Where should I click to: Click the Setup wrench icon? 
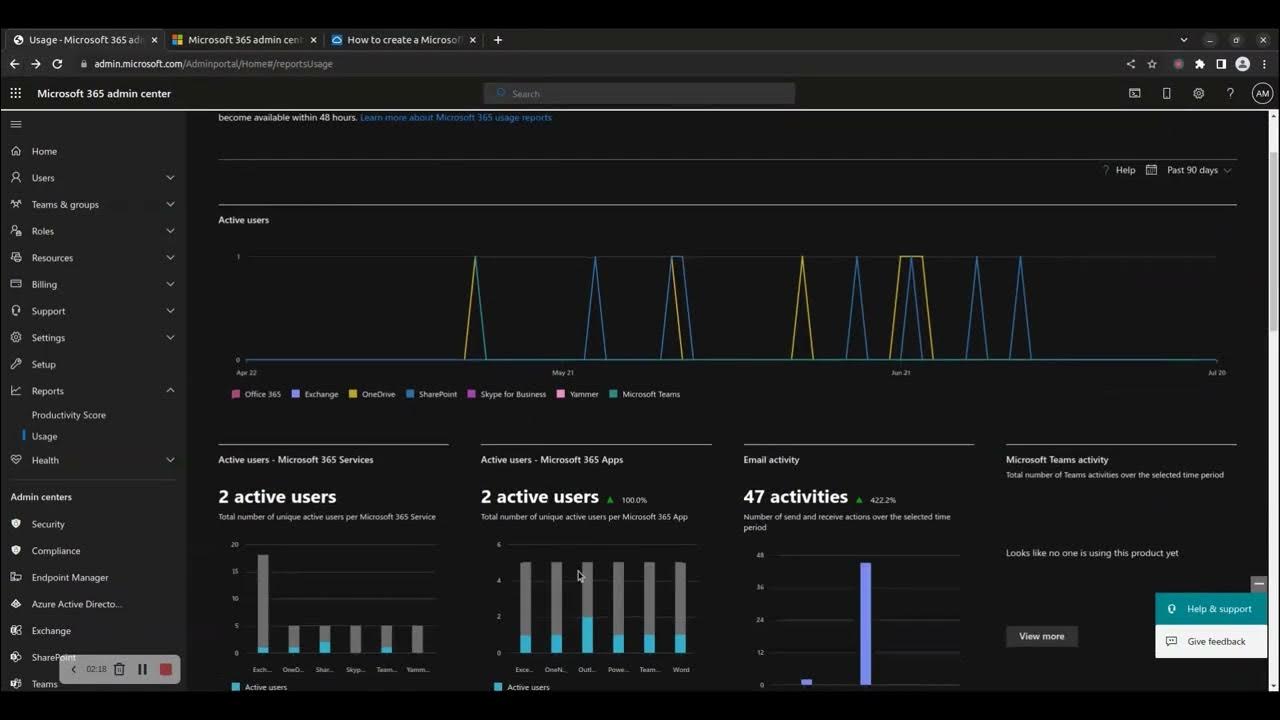16,364
